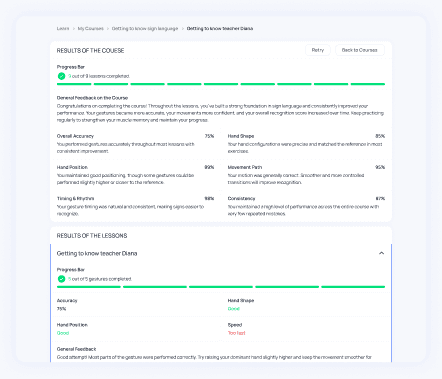
Task: Click first segment of the gestures progress bar
Action: click(89, 287)
